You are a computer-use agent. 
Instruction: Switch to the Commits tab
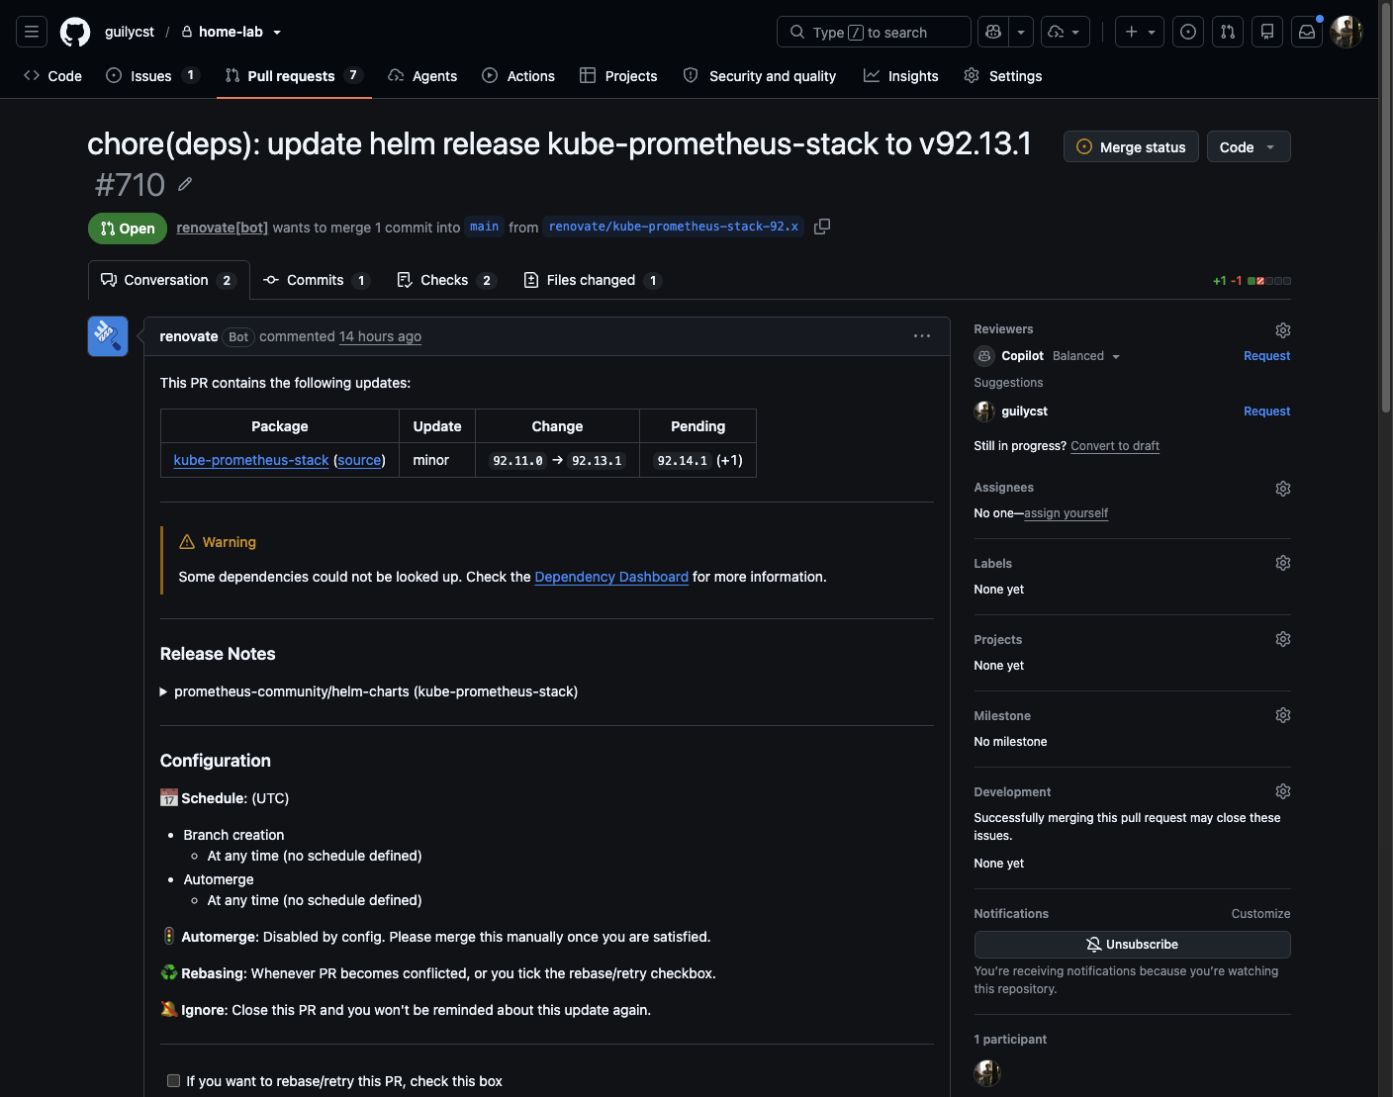point(316,280)
